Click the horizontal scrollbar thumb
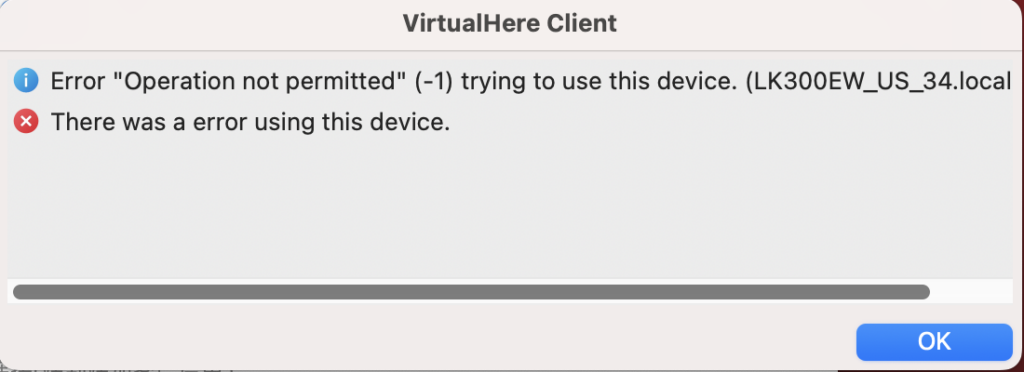 471,292
